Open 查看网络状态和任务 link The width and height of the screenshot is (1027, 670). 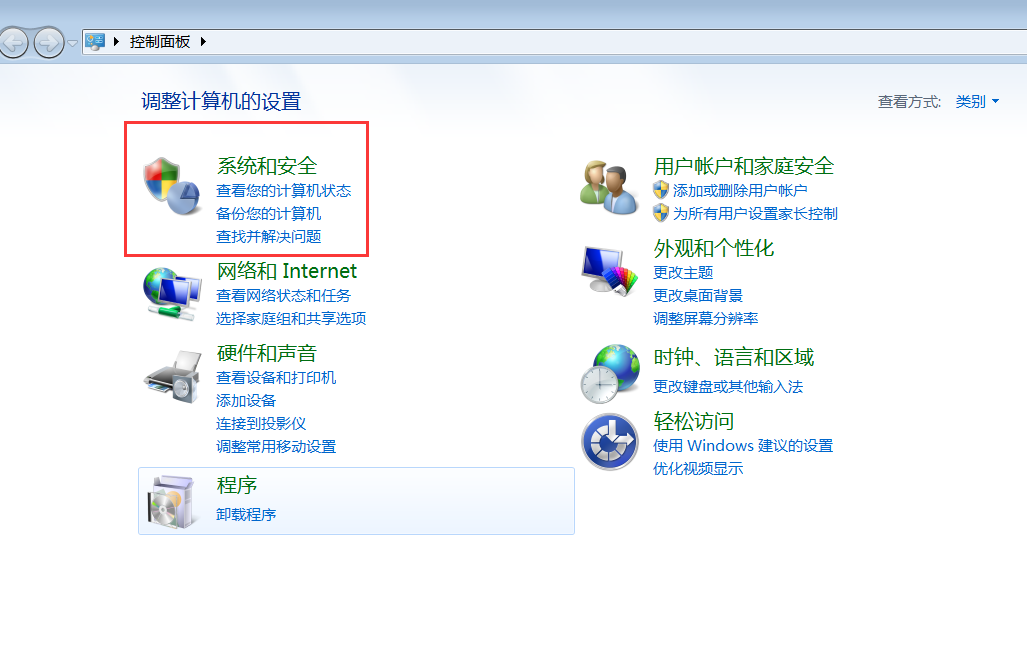284,295
